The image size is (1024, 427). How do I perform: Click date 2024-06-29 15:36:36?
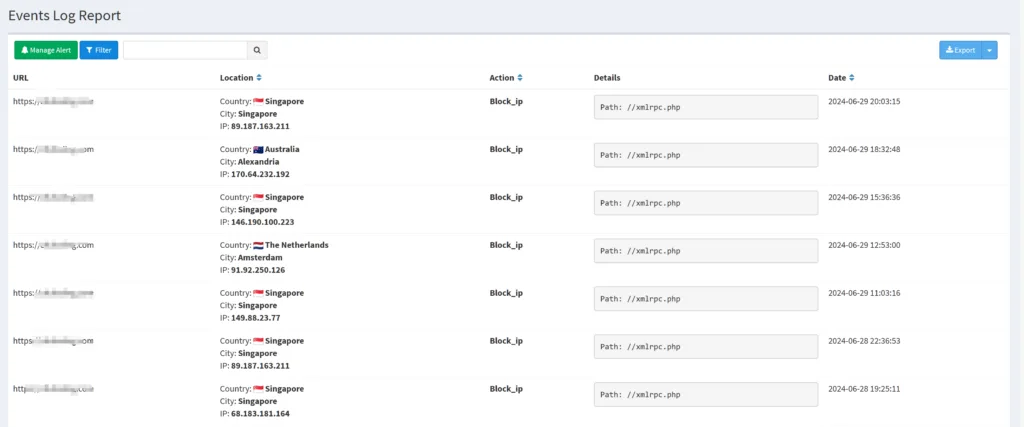click(864, 197)
